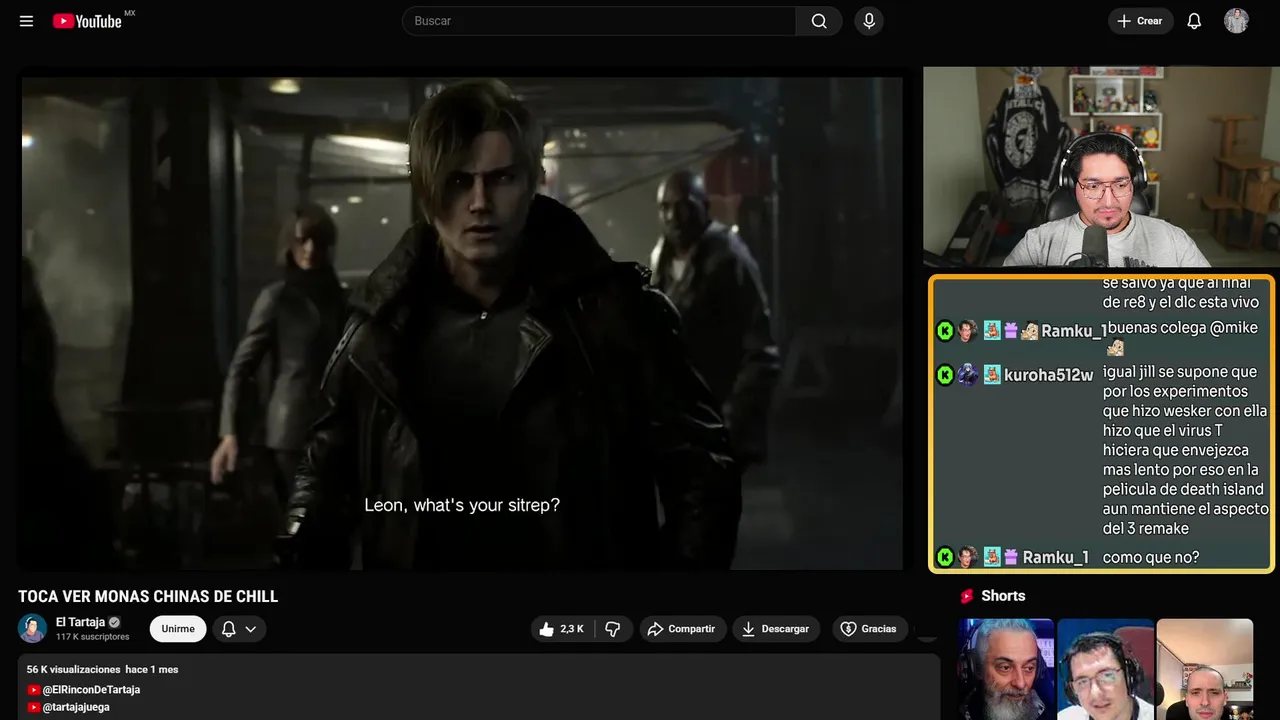Screen dimensions: 1280x720
Task: Open the account avatar menu
Action: 1236,21
